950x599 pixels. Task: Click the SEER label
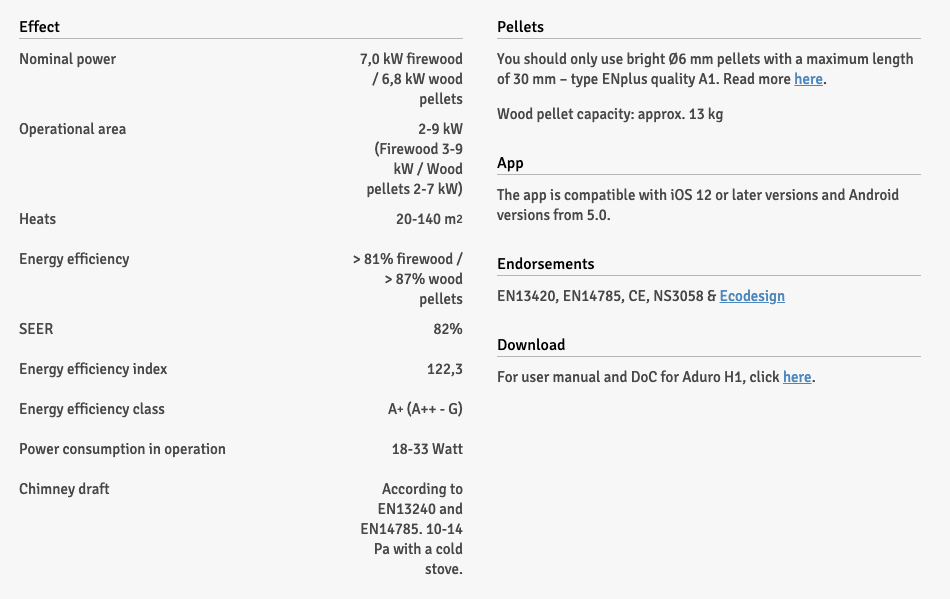tap(36, 329)
